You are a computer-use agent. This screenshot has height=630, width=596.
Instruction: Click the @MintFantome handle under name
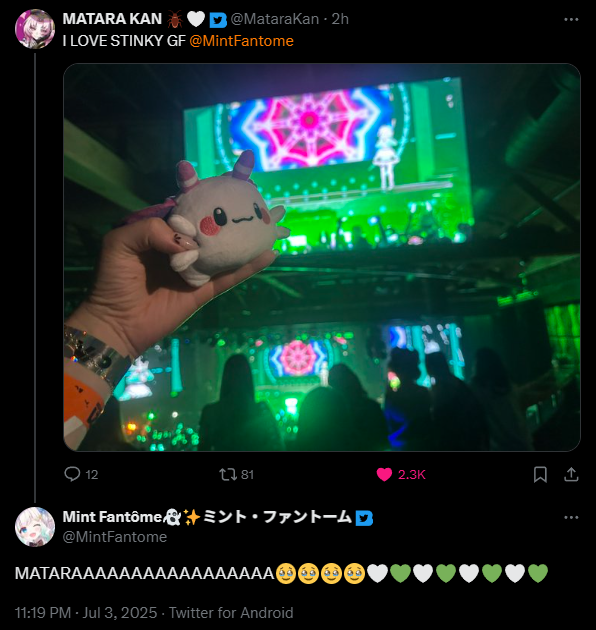115,537
